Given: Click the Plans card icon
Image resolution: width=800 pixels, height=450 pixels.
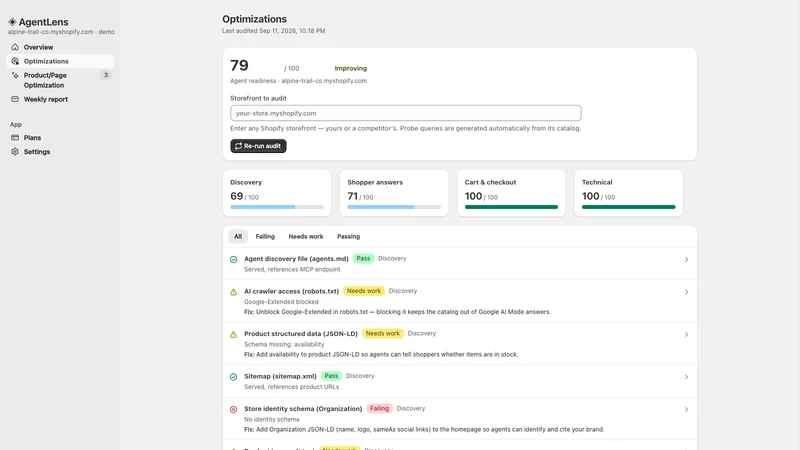Looking at the screenshot, I should (x=15, y=138).
